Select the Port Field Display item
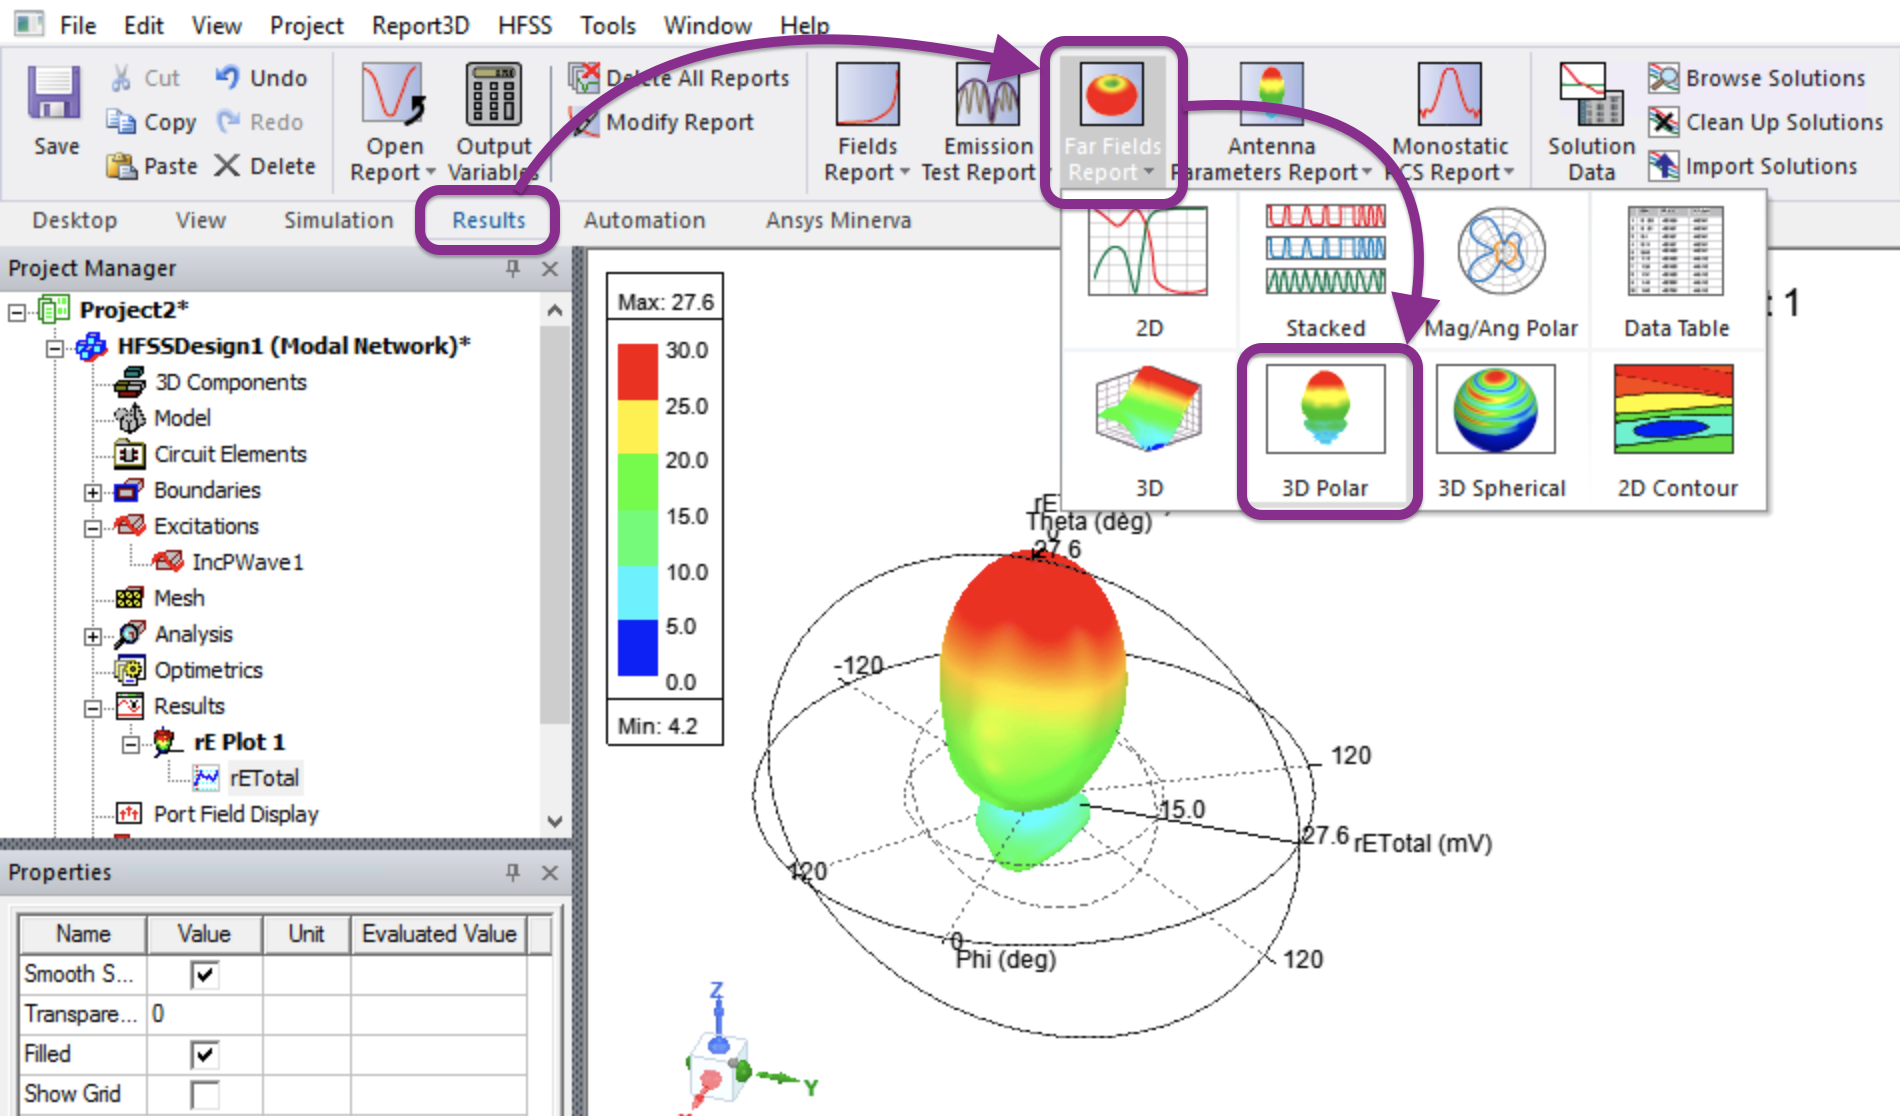This screenshot has width=1900, height=1116. click(x=236, y=814)
